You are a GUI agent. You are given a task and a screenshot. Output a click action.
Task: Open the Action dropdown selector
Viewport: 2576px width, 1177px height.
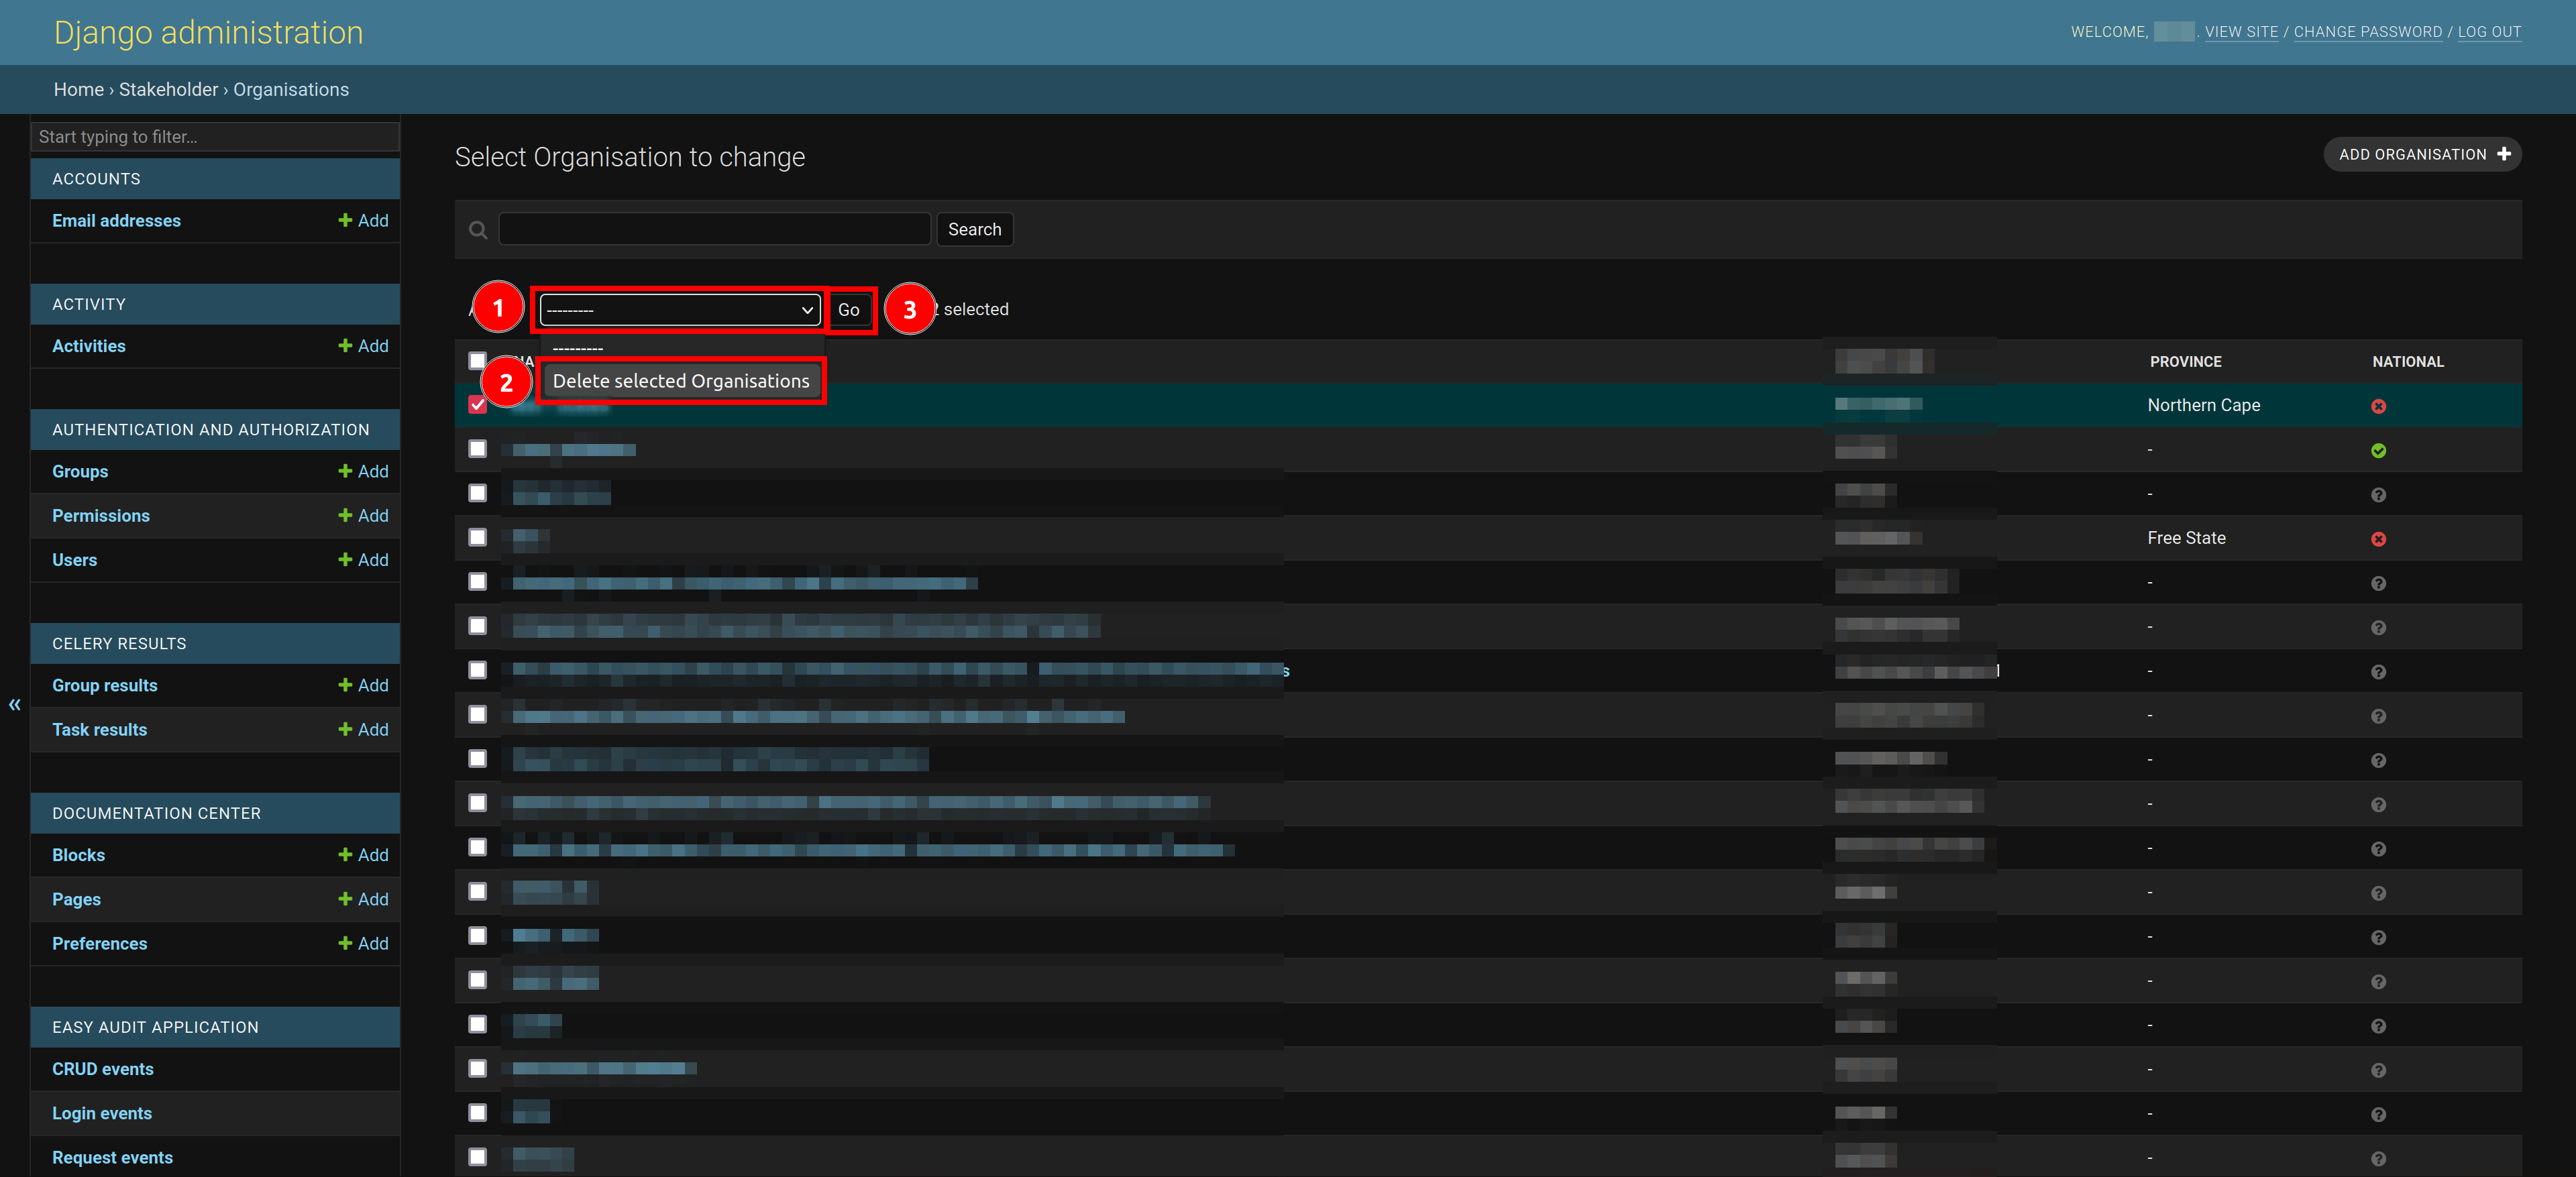point(680,310)
